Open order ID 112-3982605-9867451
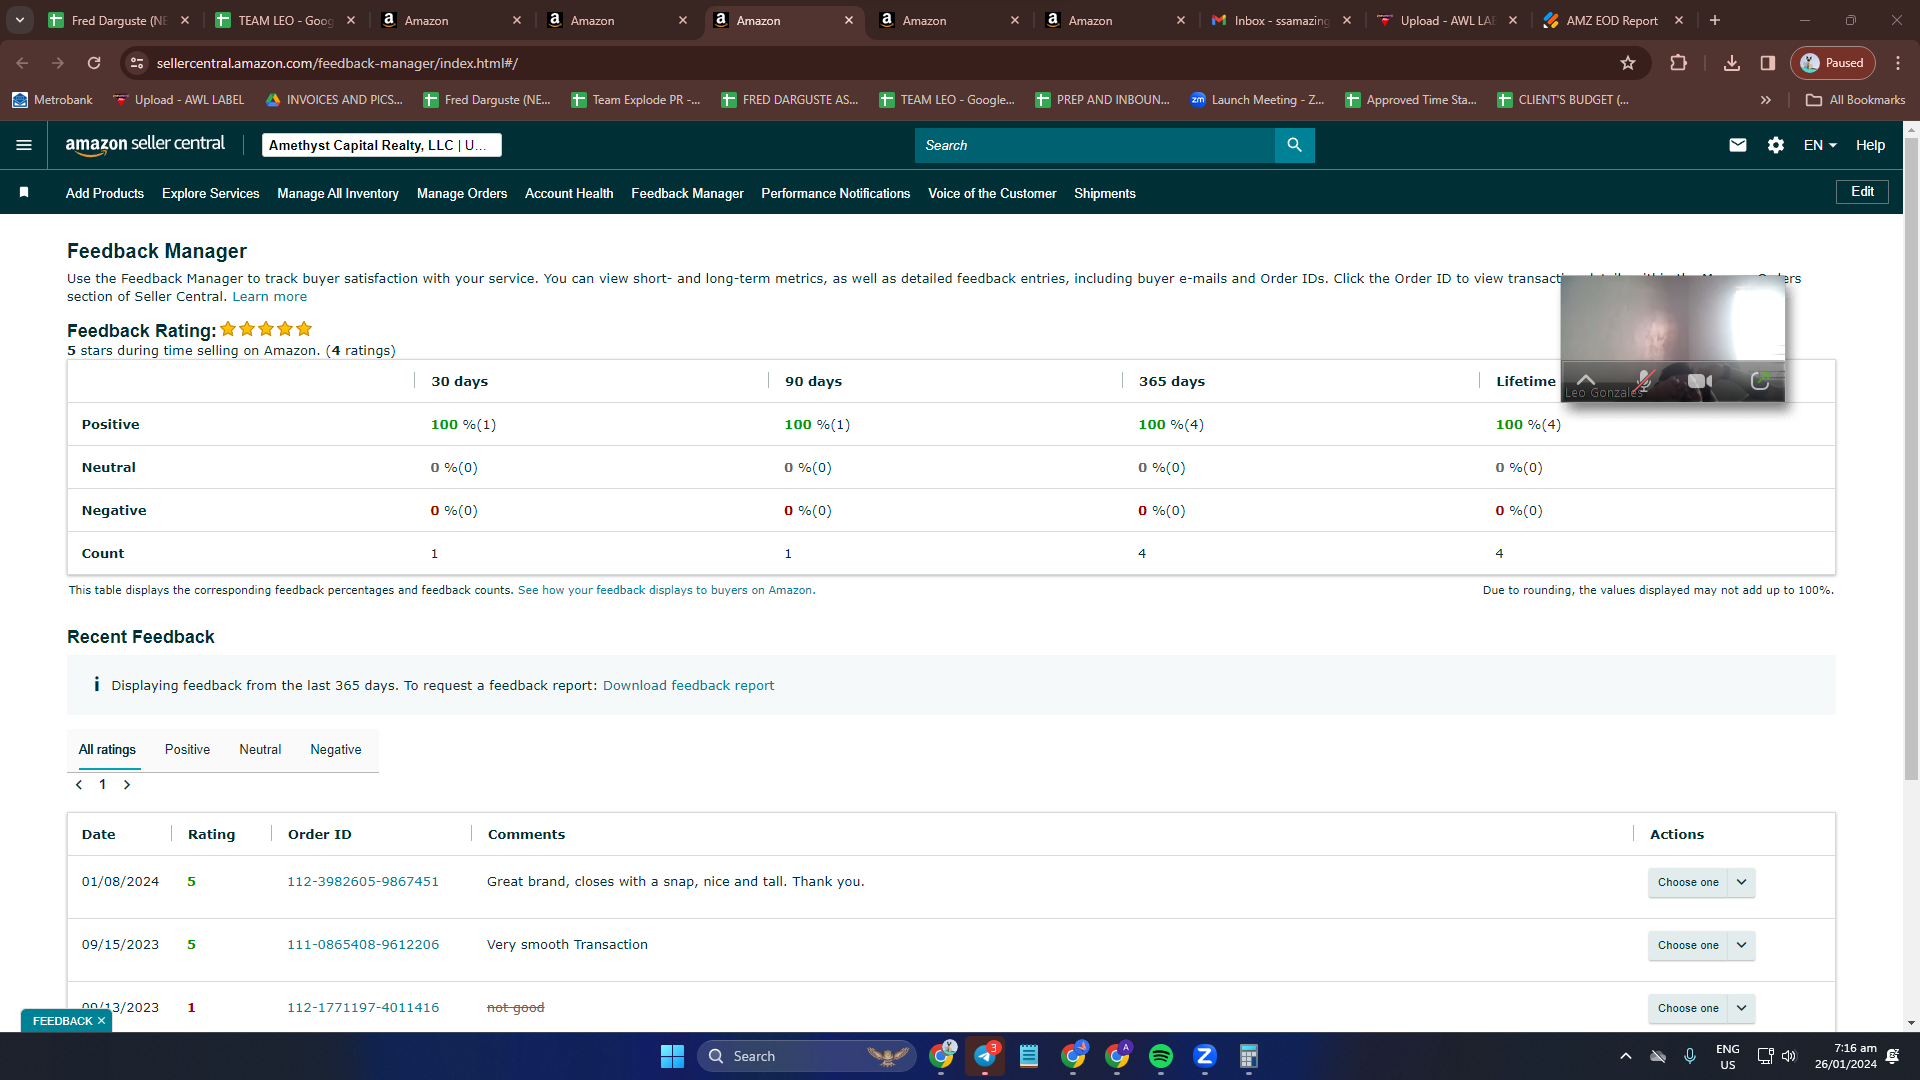1920x1080 pixels. point(363,882)
